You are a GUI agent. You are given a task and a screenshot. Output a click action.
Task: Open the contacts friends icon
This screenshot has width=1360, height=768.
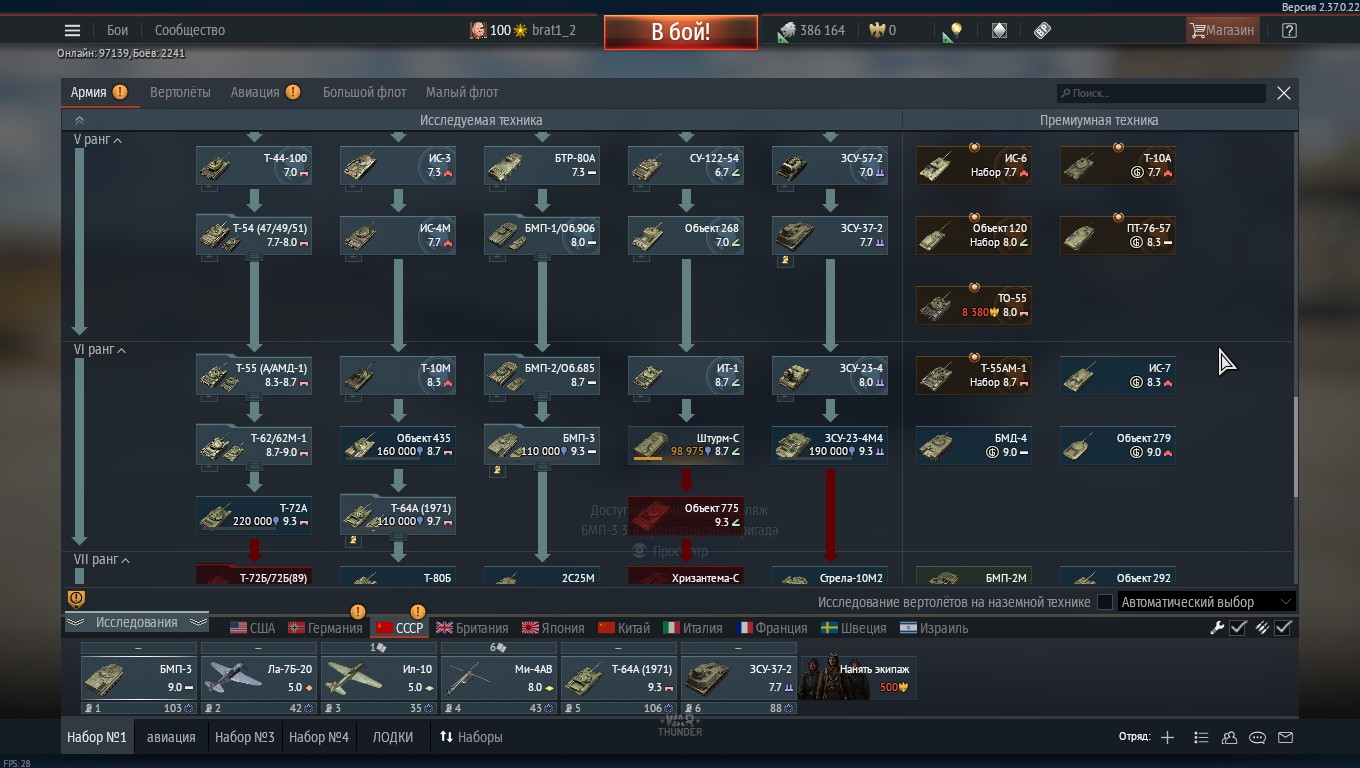coord(1229,737)
